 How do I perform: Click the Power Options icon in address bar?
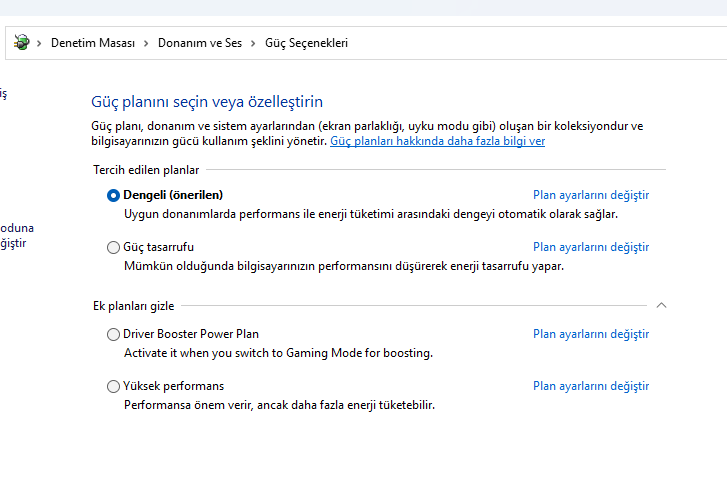[22, 43]
